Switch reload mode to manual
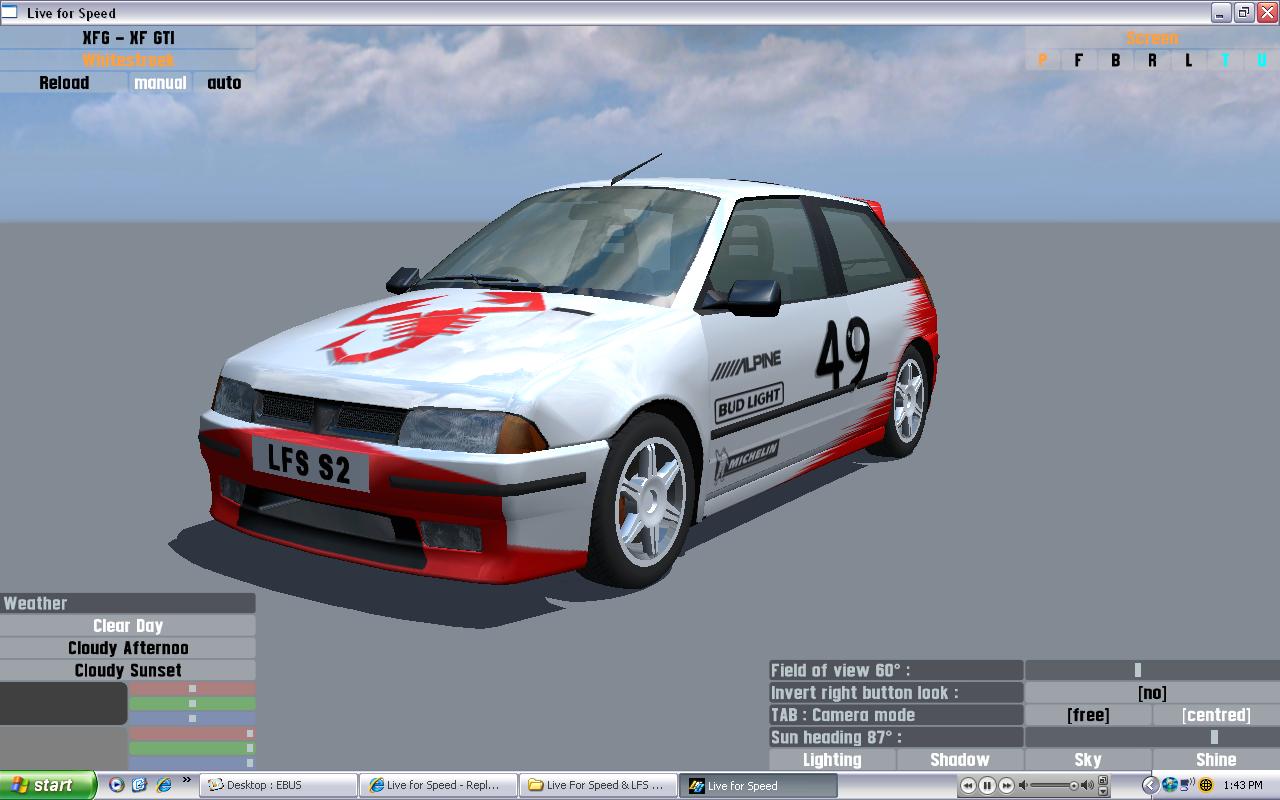The height and width of the screenshot is (800, 1280). 160,83
